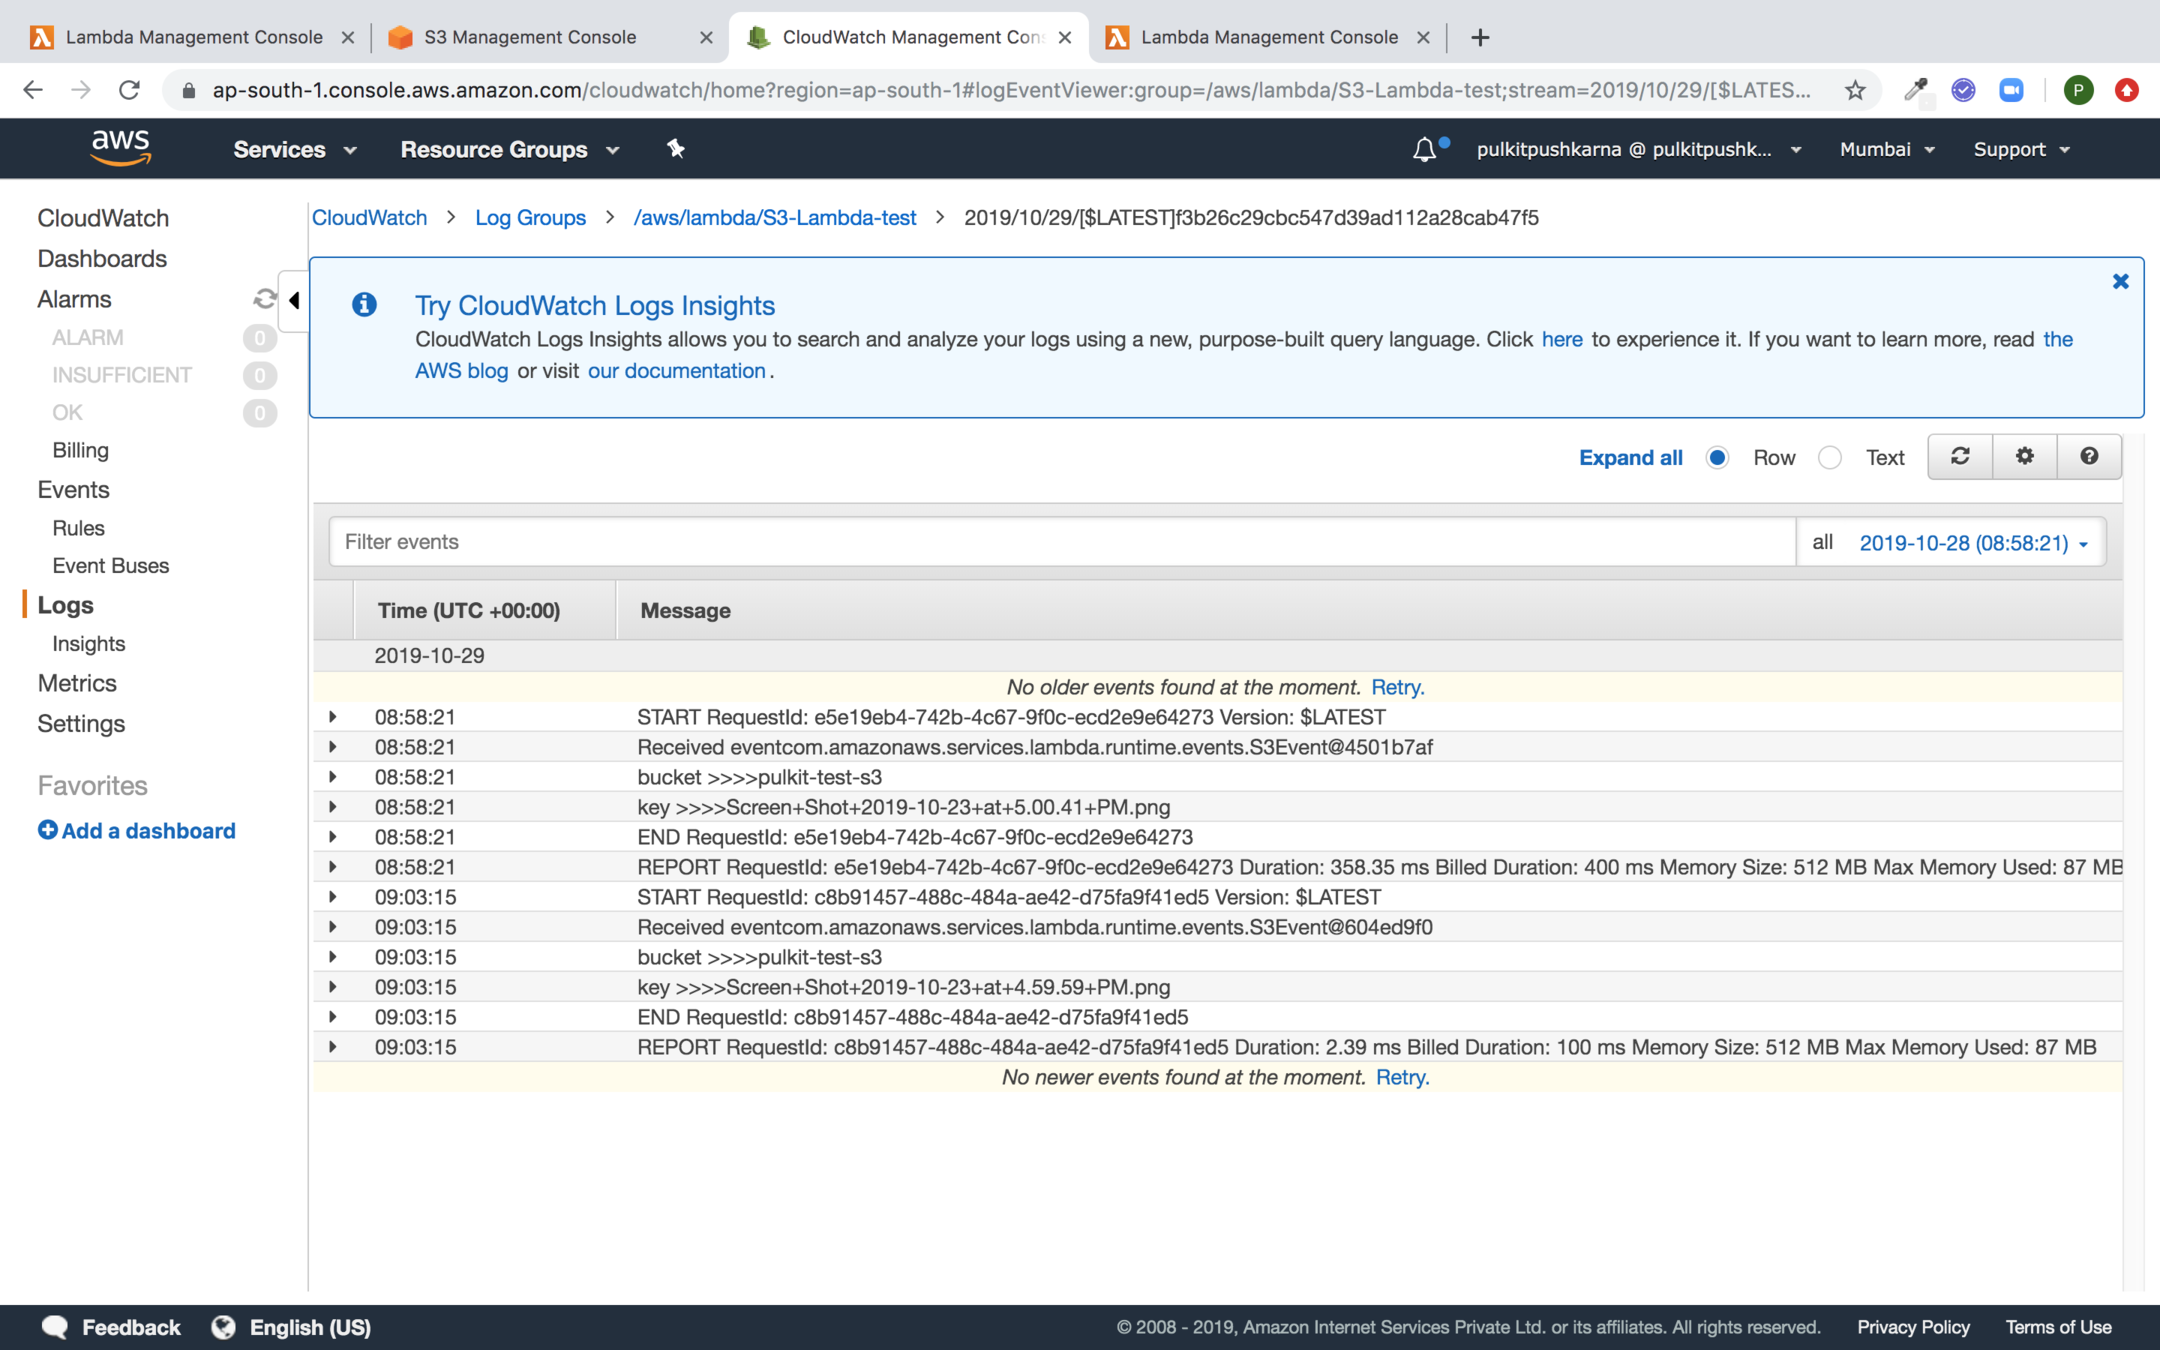Screen dimensions: 2160x1350
Task: Open the 2019-10-28 time range dropdown
Action: pyautogui.click(x=1973, y=543)
